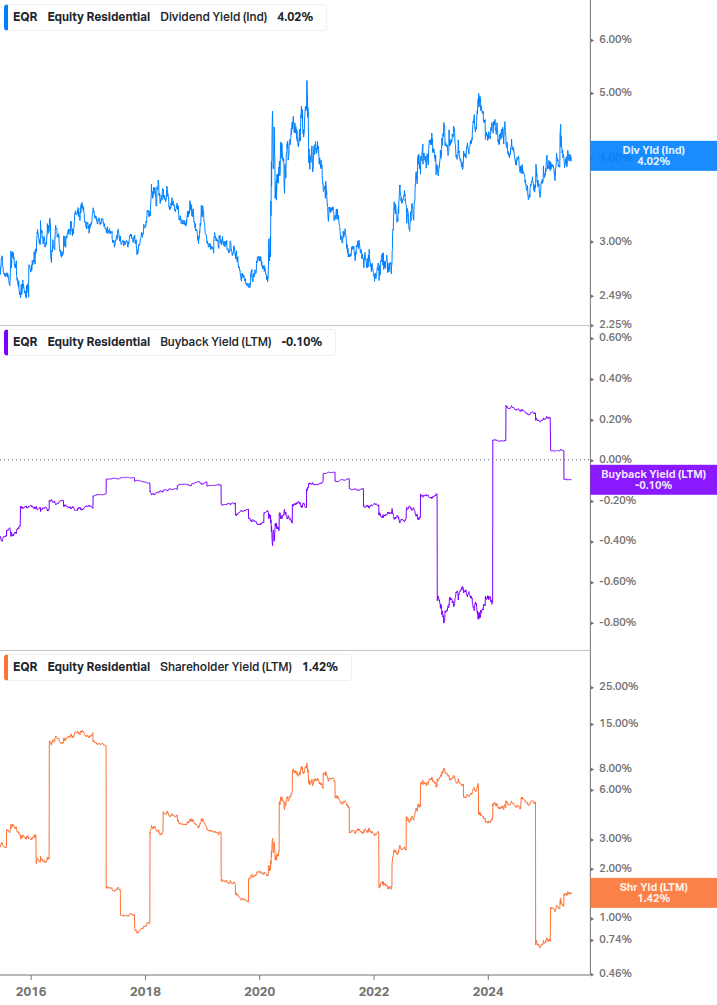Select the purple Buyback Yield (LTM) -0.10% axis tag

653,480
